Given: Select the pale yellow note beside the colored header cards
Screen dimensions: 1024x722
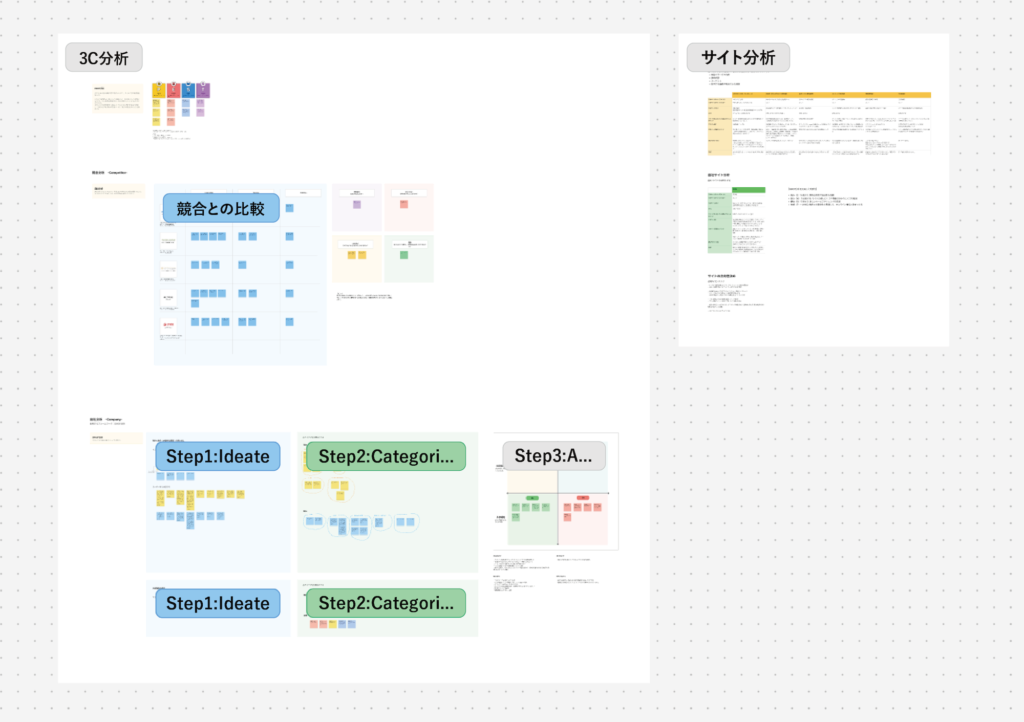Looking at the screenshot, I should (x=118, y=98).
